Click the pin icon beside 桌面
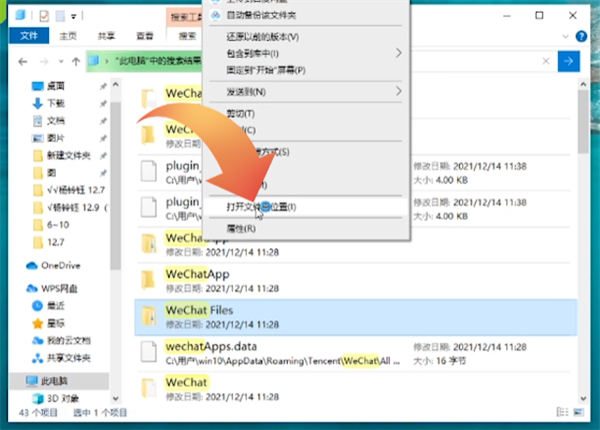This screenshot has height=430, width=600. tap(103, 86)
